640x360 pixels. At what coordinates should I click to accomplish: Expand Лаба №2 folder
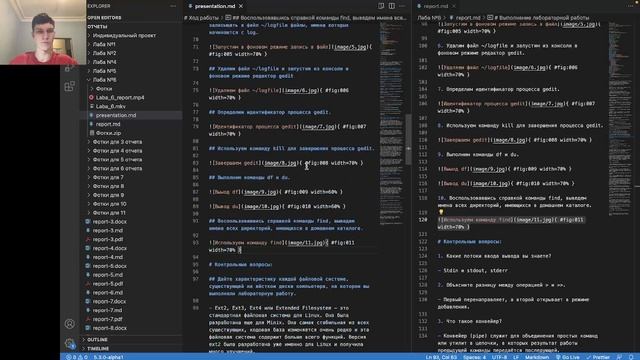click(104, 53)
